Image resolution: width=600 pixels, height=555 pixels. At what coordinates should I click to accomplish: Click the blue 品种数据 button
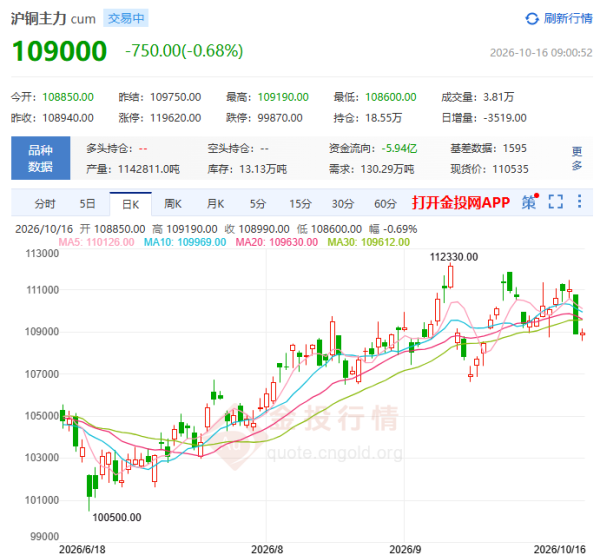[x=41, y=158]
